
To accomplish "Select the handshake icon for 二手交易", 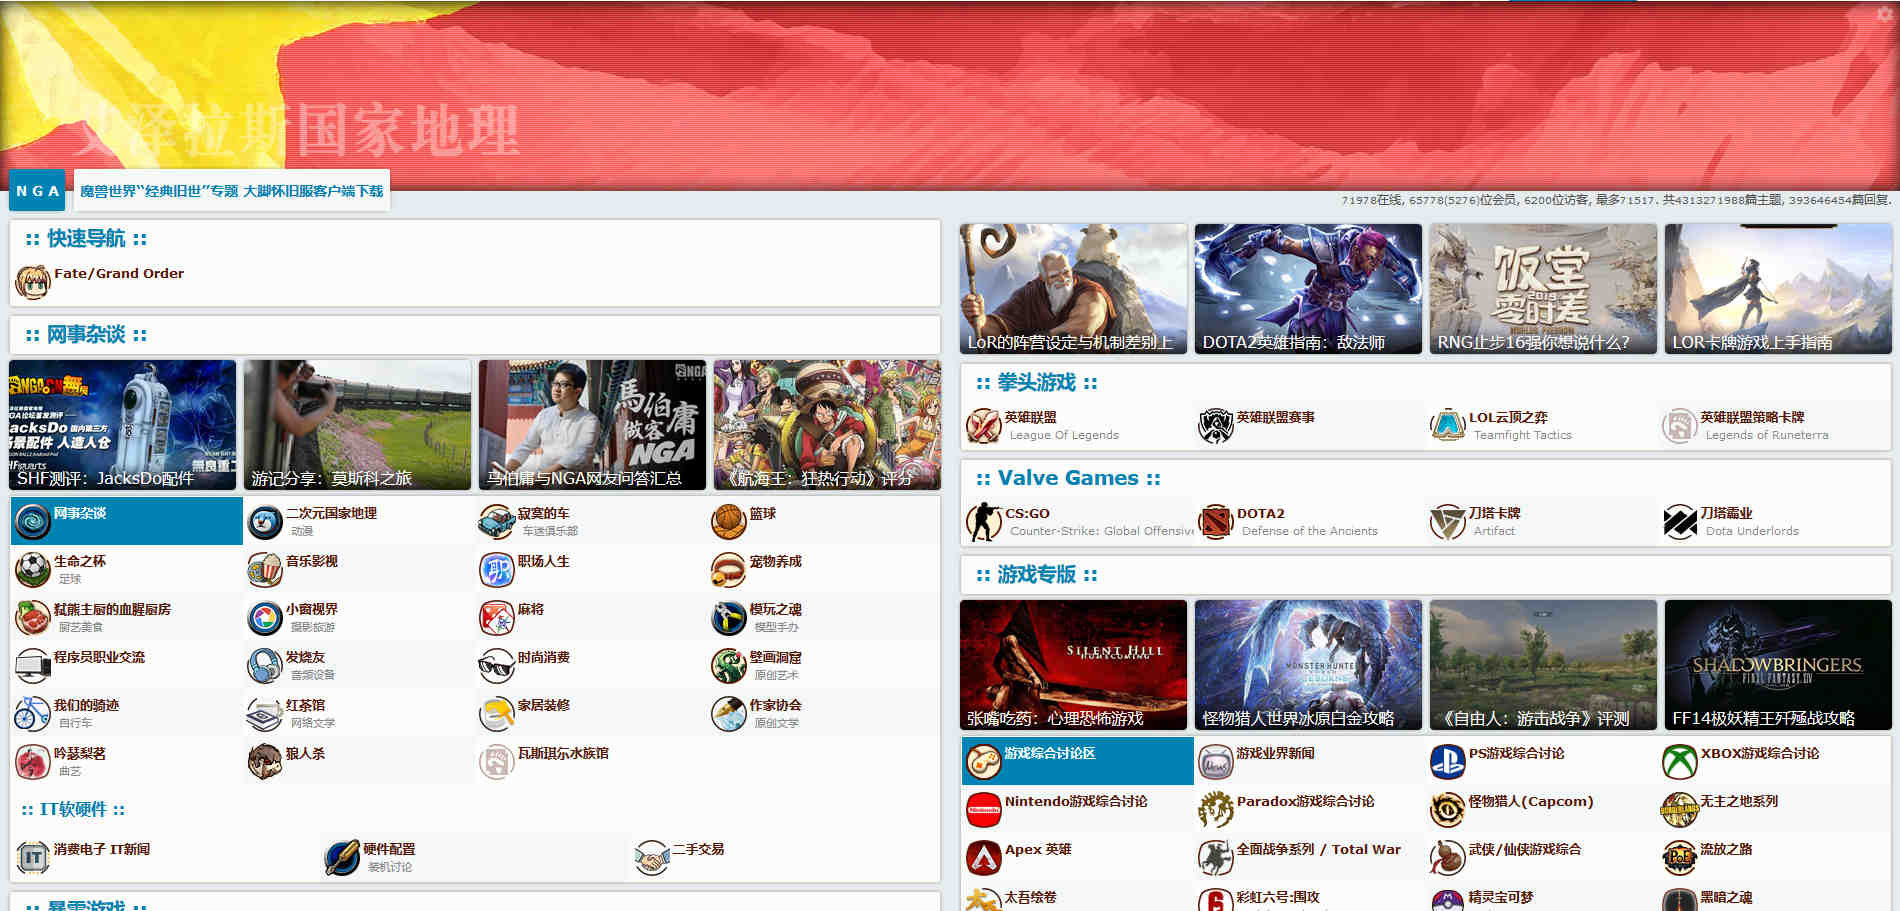I will coord(652,858).
